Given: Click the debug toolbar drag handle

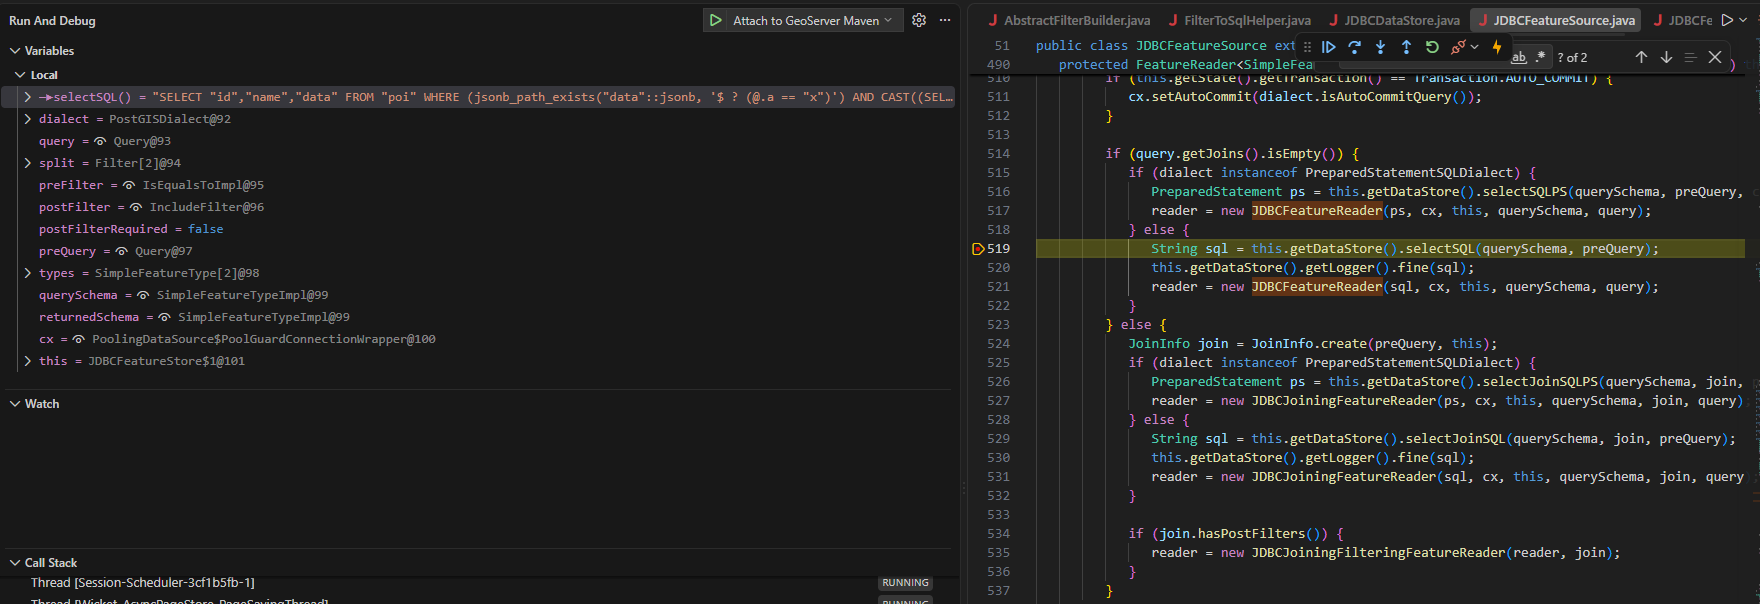Looking at the screenshot, I should point(1307,47).
